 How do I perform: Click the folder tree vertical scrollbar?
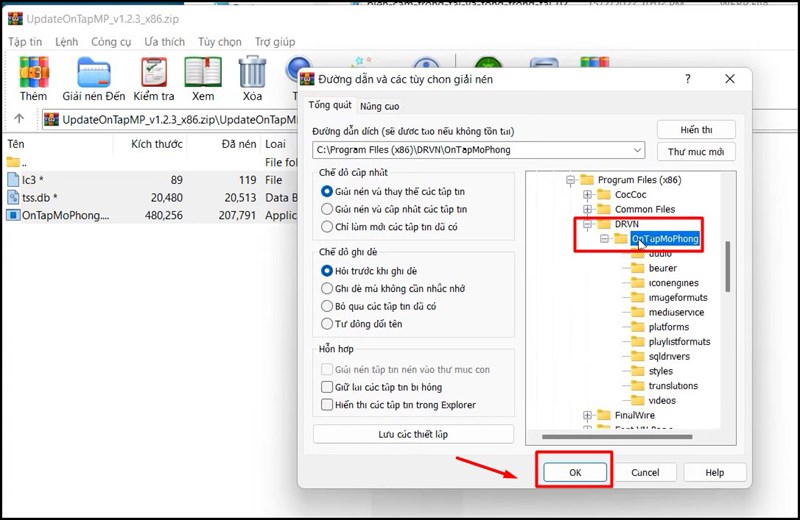pos(727,265)
